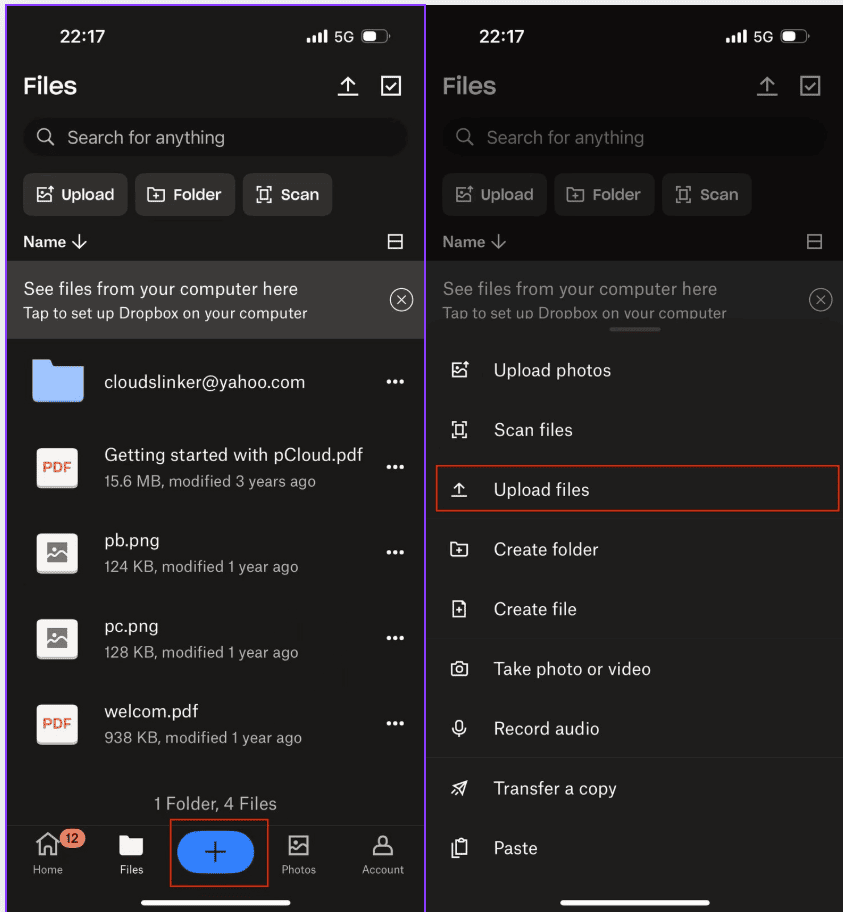Tap the '1 Folder, 4 Files' summary text
The width and height of the screenshot is (843, 912).
215,804
